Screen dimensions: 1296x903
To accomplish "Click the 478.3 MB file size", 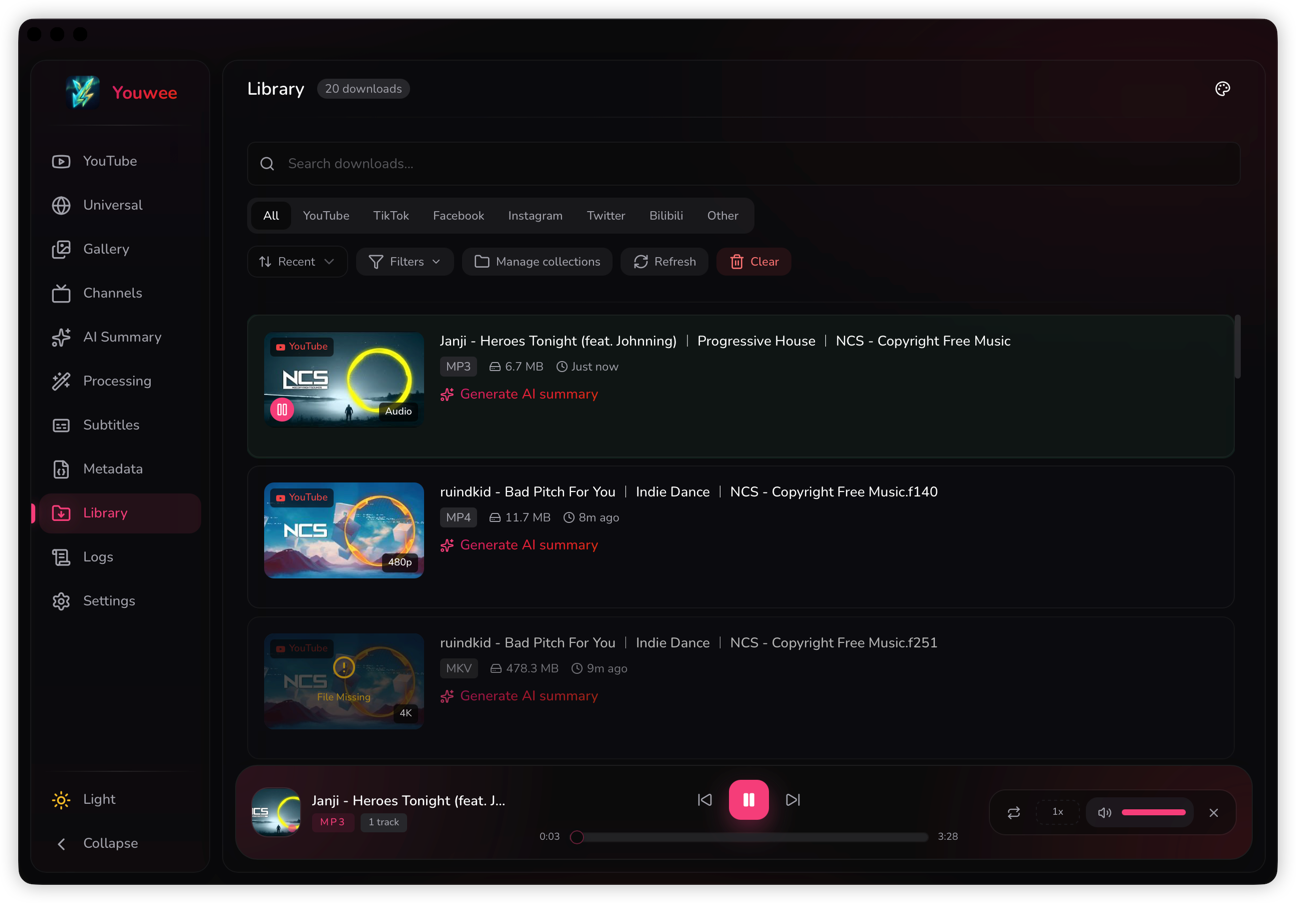I will pyautogui.click(x=524, y=669).
